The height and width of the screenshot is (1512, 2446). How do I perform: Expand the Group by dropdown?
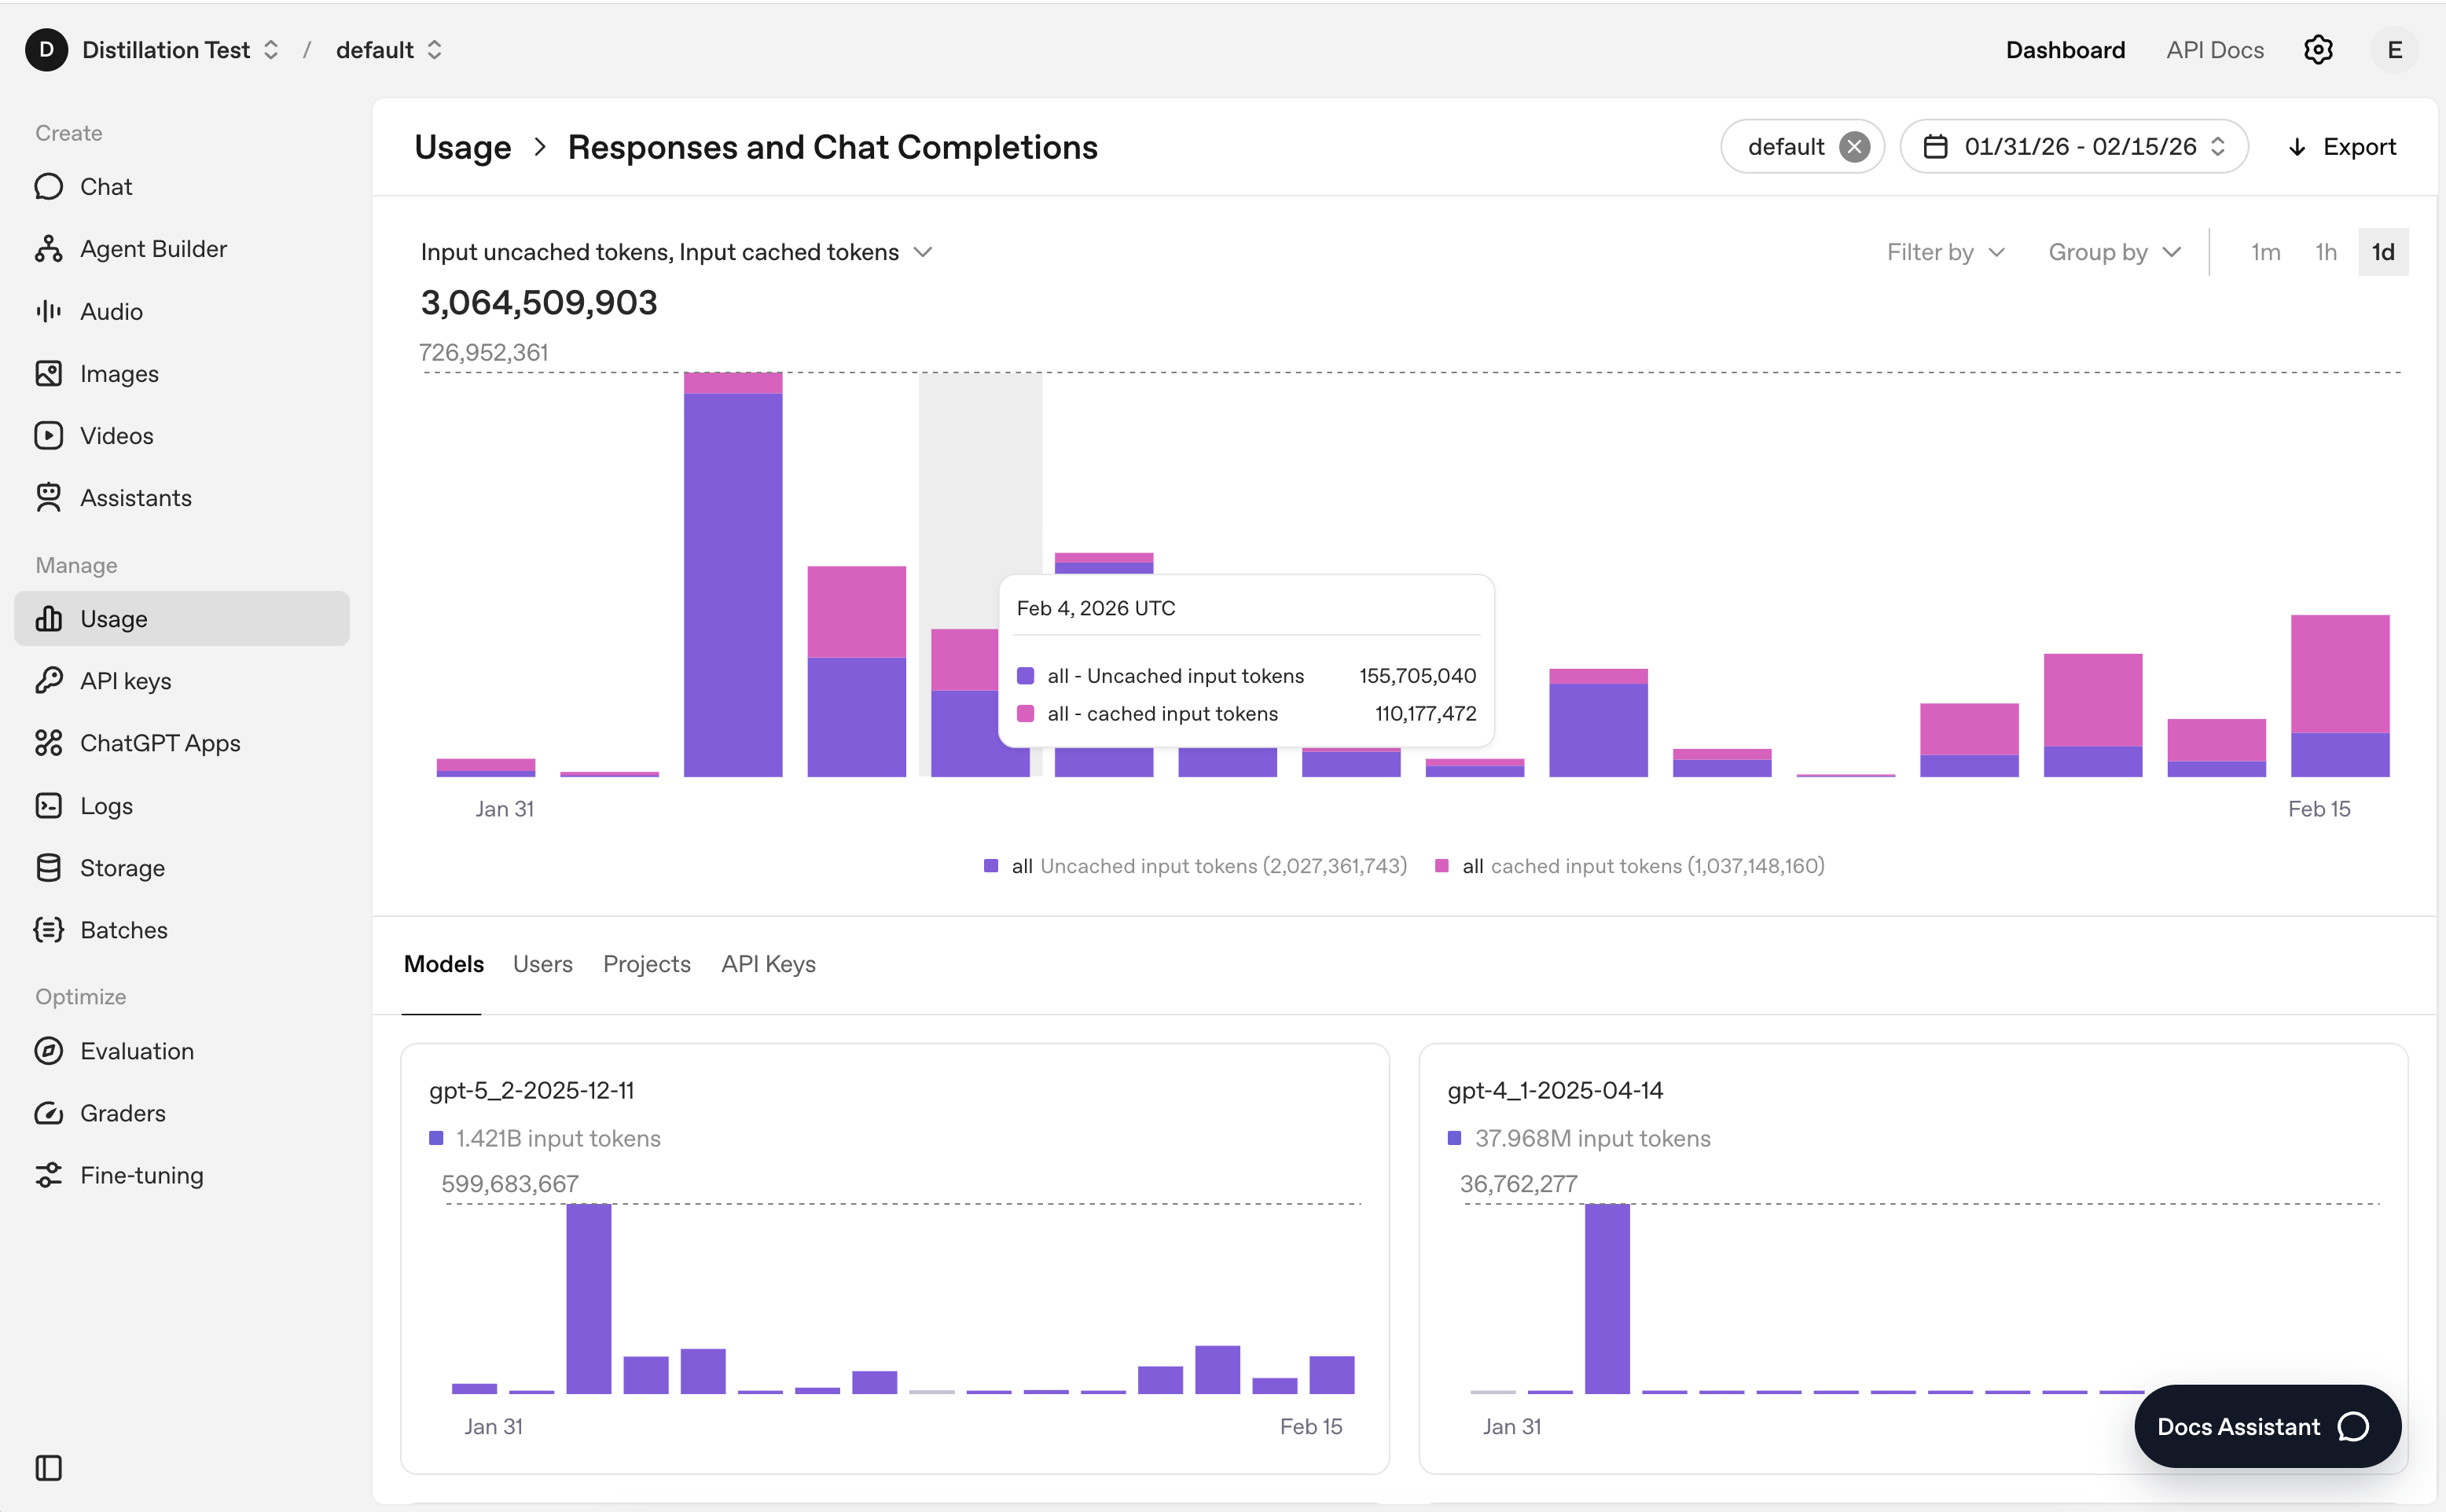2113,252
